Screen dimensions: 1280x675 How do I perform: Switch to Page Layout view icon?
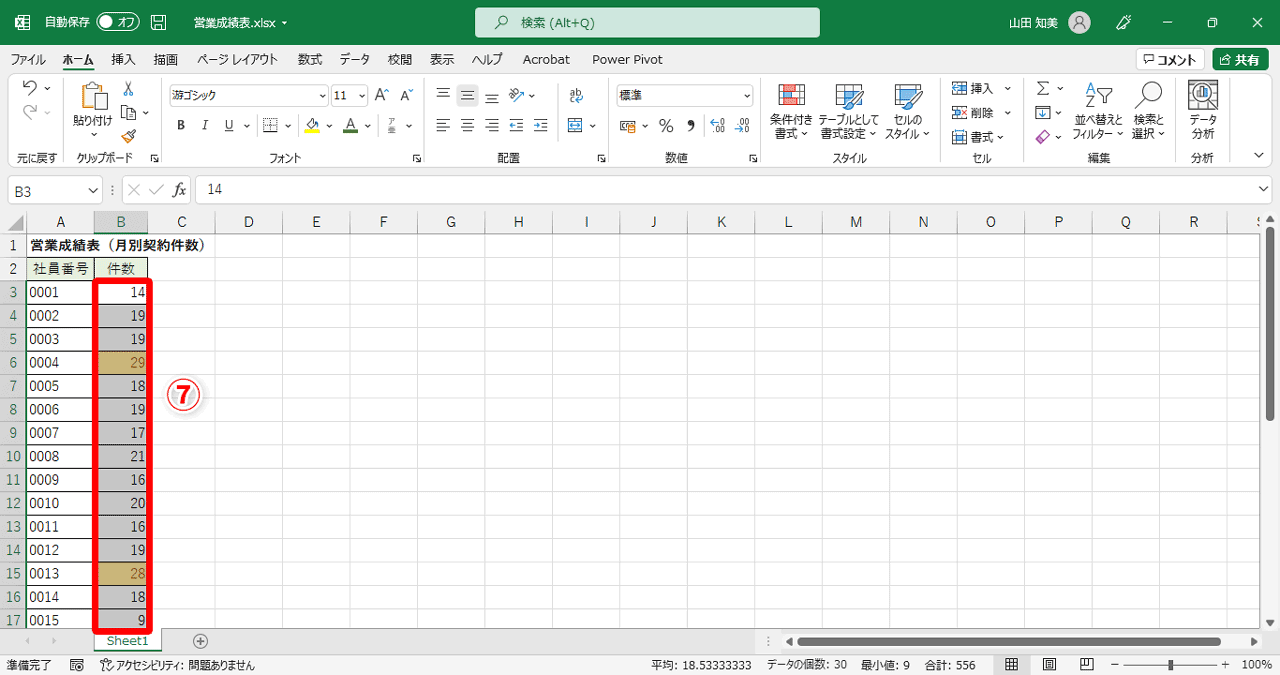tap(1049, 665)
